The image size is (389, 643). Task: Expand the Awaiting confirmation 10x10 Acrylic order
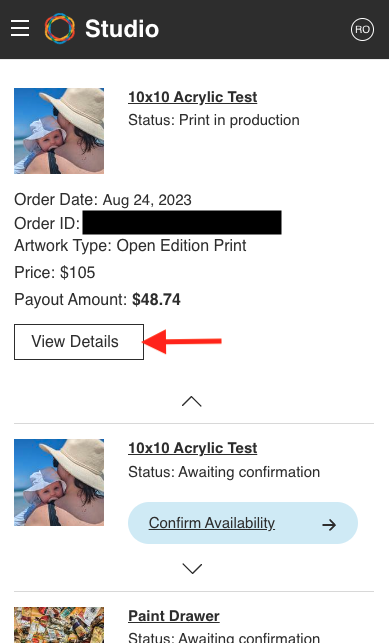pyautogui.click(x=191, y=568)
